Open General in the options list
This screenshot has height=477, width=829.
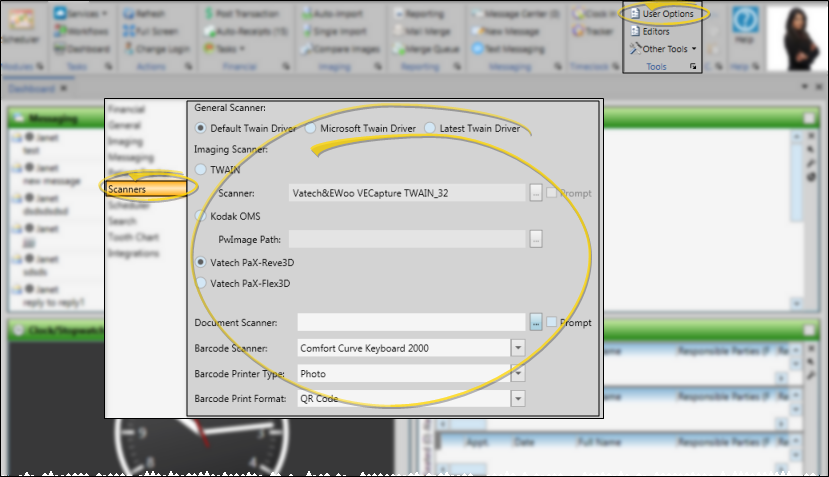point(124,125)
